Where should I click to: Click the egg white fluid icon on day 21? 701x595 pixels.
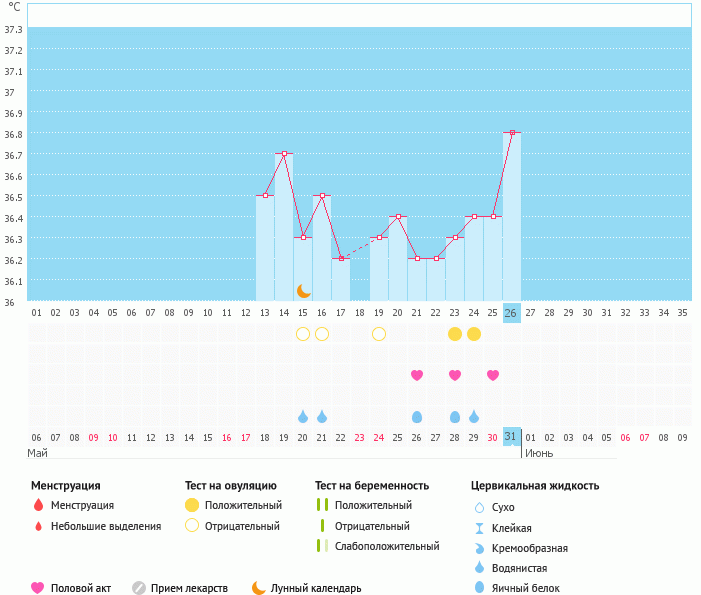[417, 416]
